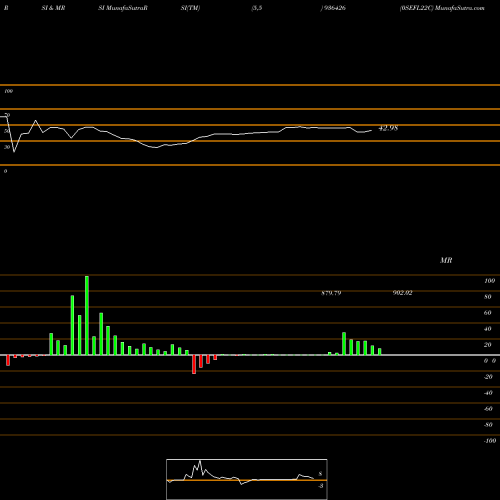Image resolution: width=500 pixels, height=500 pixels.
Task: Click the -3 label in mini chart
Action: [321, 486]
